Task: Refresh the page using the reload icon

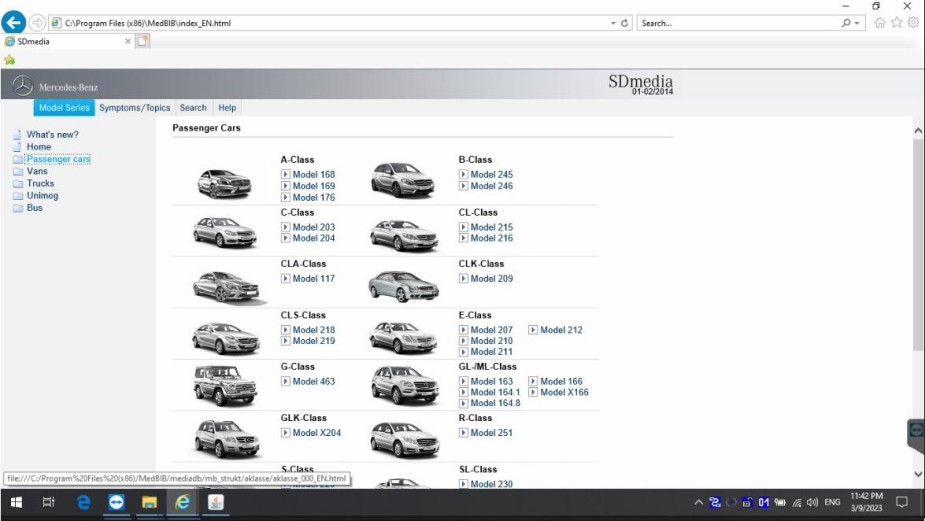Action: (624, 23)
